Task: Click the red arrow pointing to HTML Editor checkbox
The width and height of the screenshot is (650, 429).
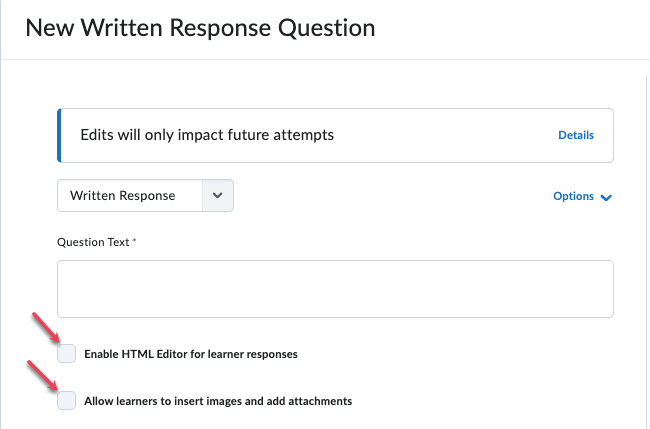Action: click(46, 327)
